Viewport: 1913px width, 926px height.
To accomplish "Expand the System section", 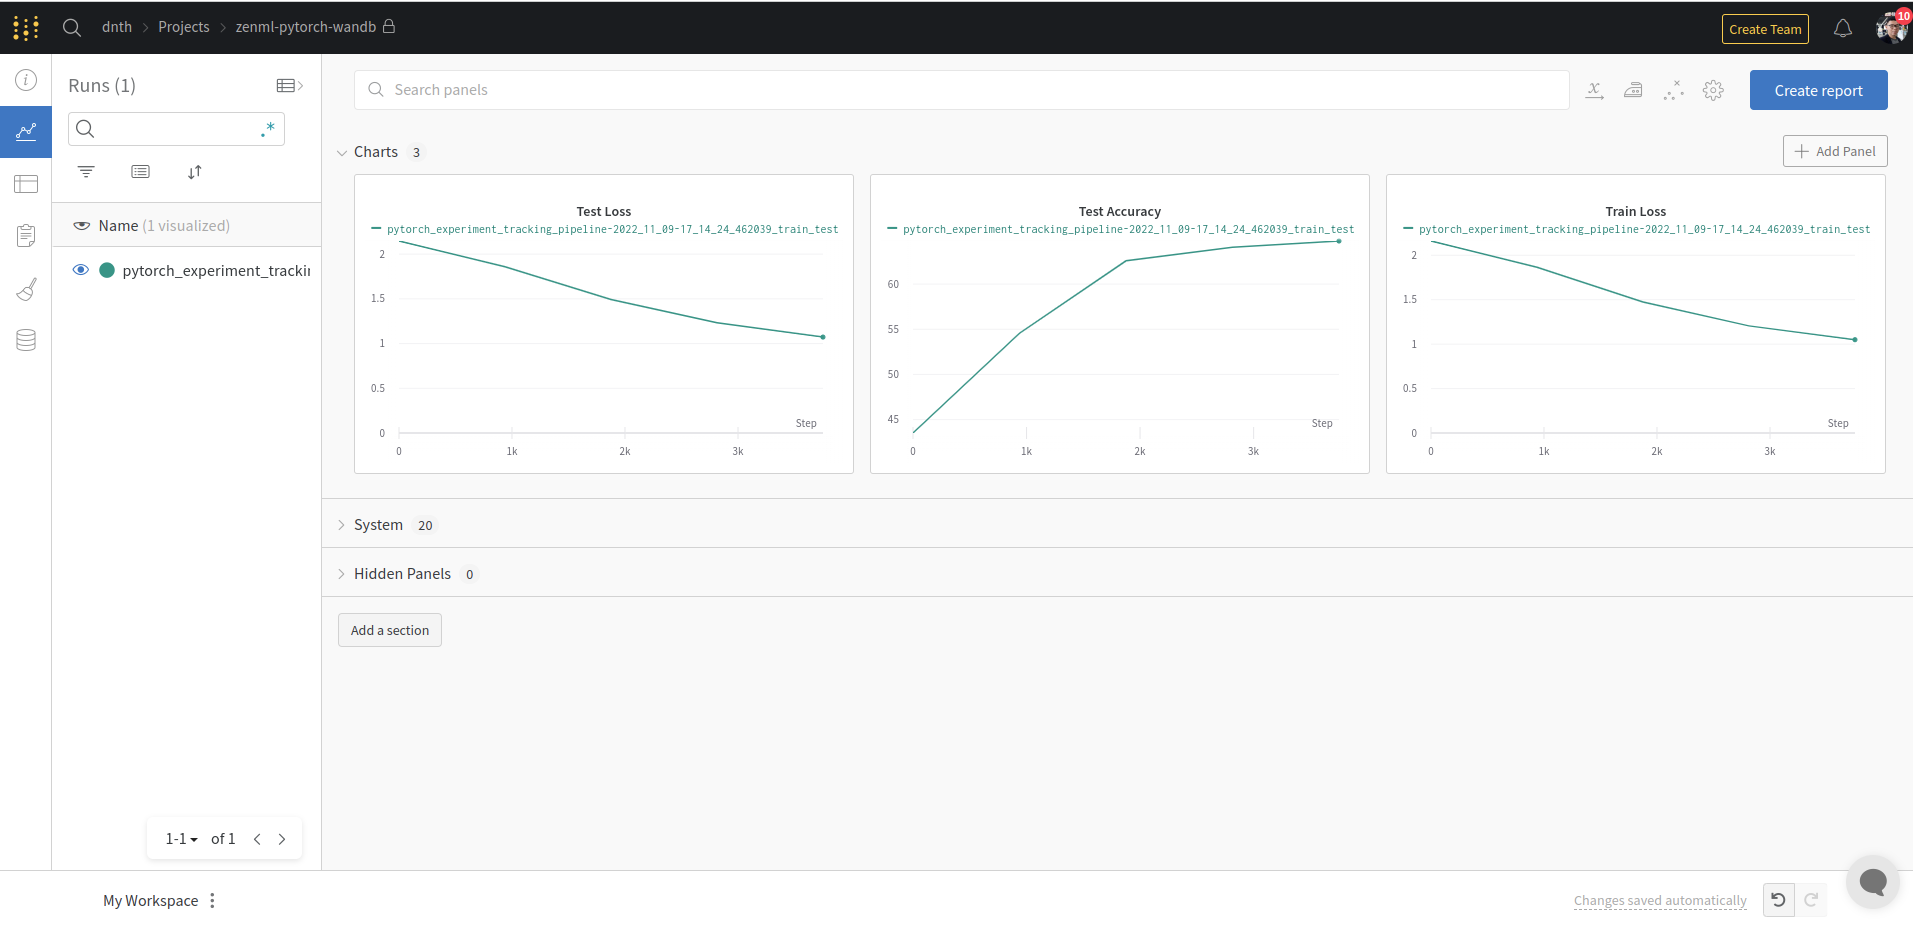I will pyautogui.click(x=342, y=524).
